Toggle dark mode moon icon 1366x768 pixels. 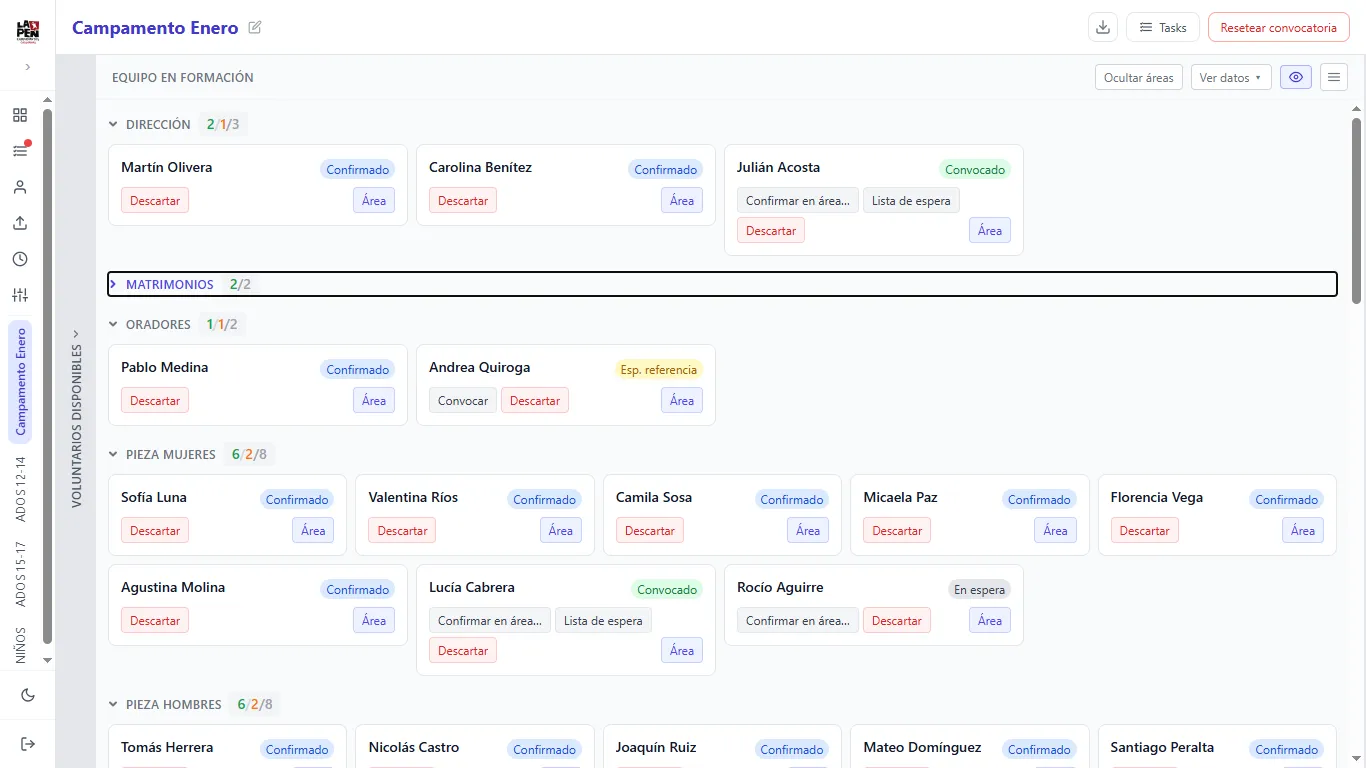click(28, 695)
